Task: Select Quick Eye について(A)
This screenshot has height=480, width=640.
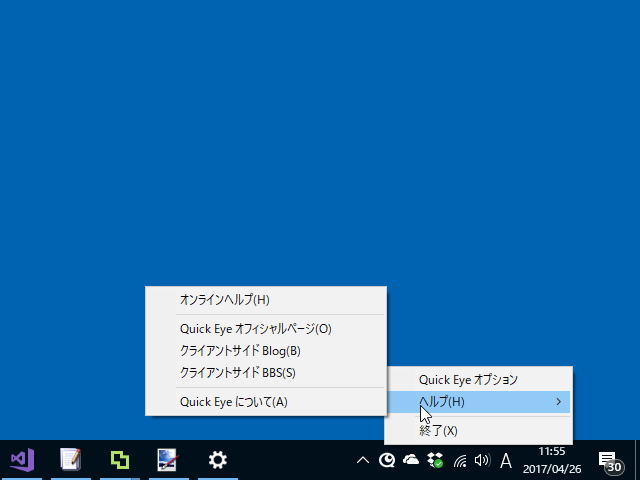Action: click(x=266, y=402)
